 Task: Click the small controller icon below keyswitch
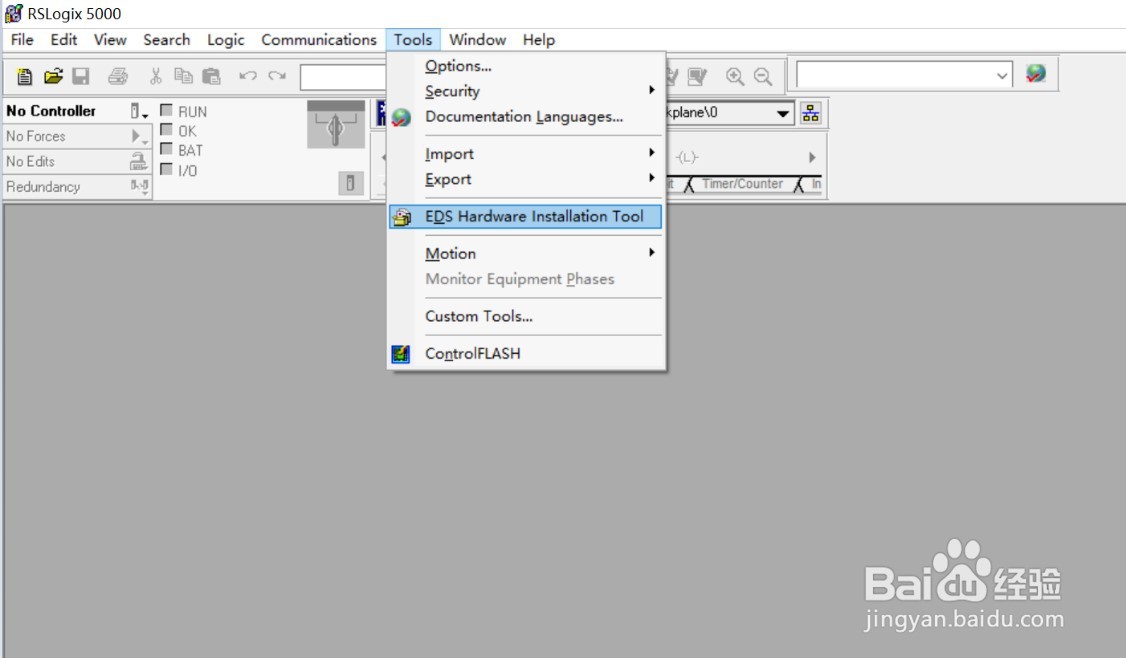pyautogui.click(x=350, y=183)
